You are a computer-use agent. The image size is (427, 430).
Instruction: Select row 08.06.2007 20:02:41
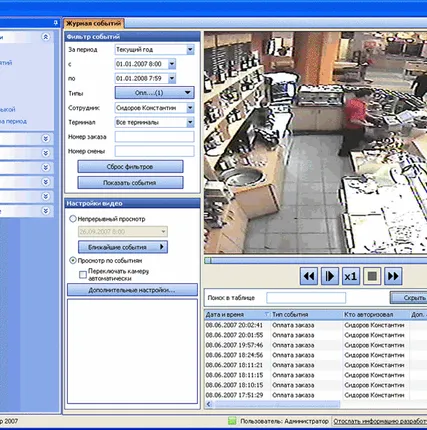(315, 325)
